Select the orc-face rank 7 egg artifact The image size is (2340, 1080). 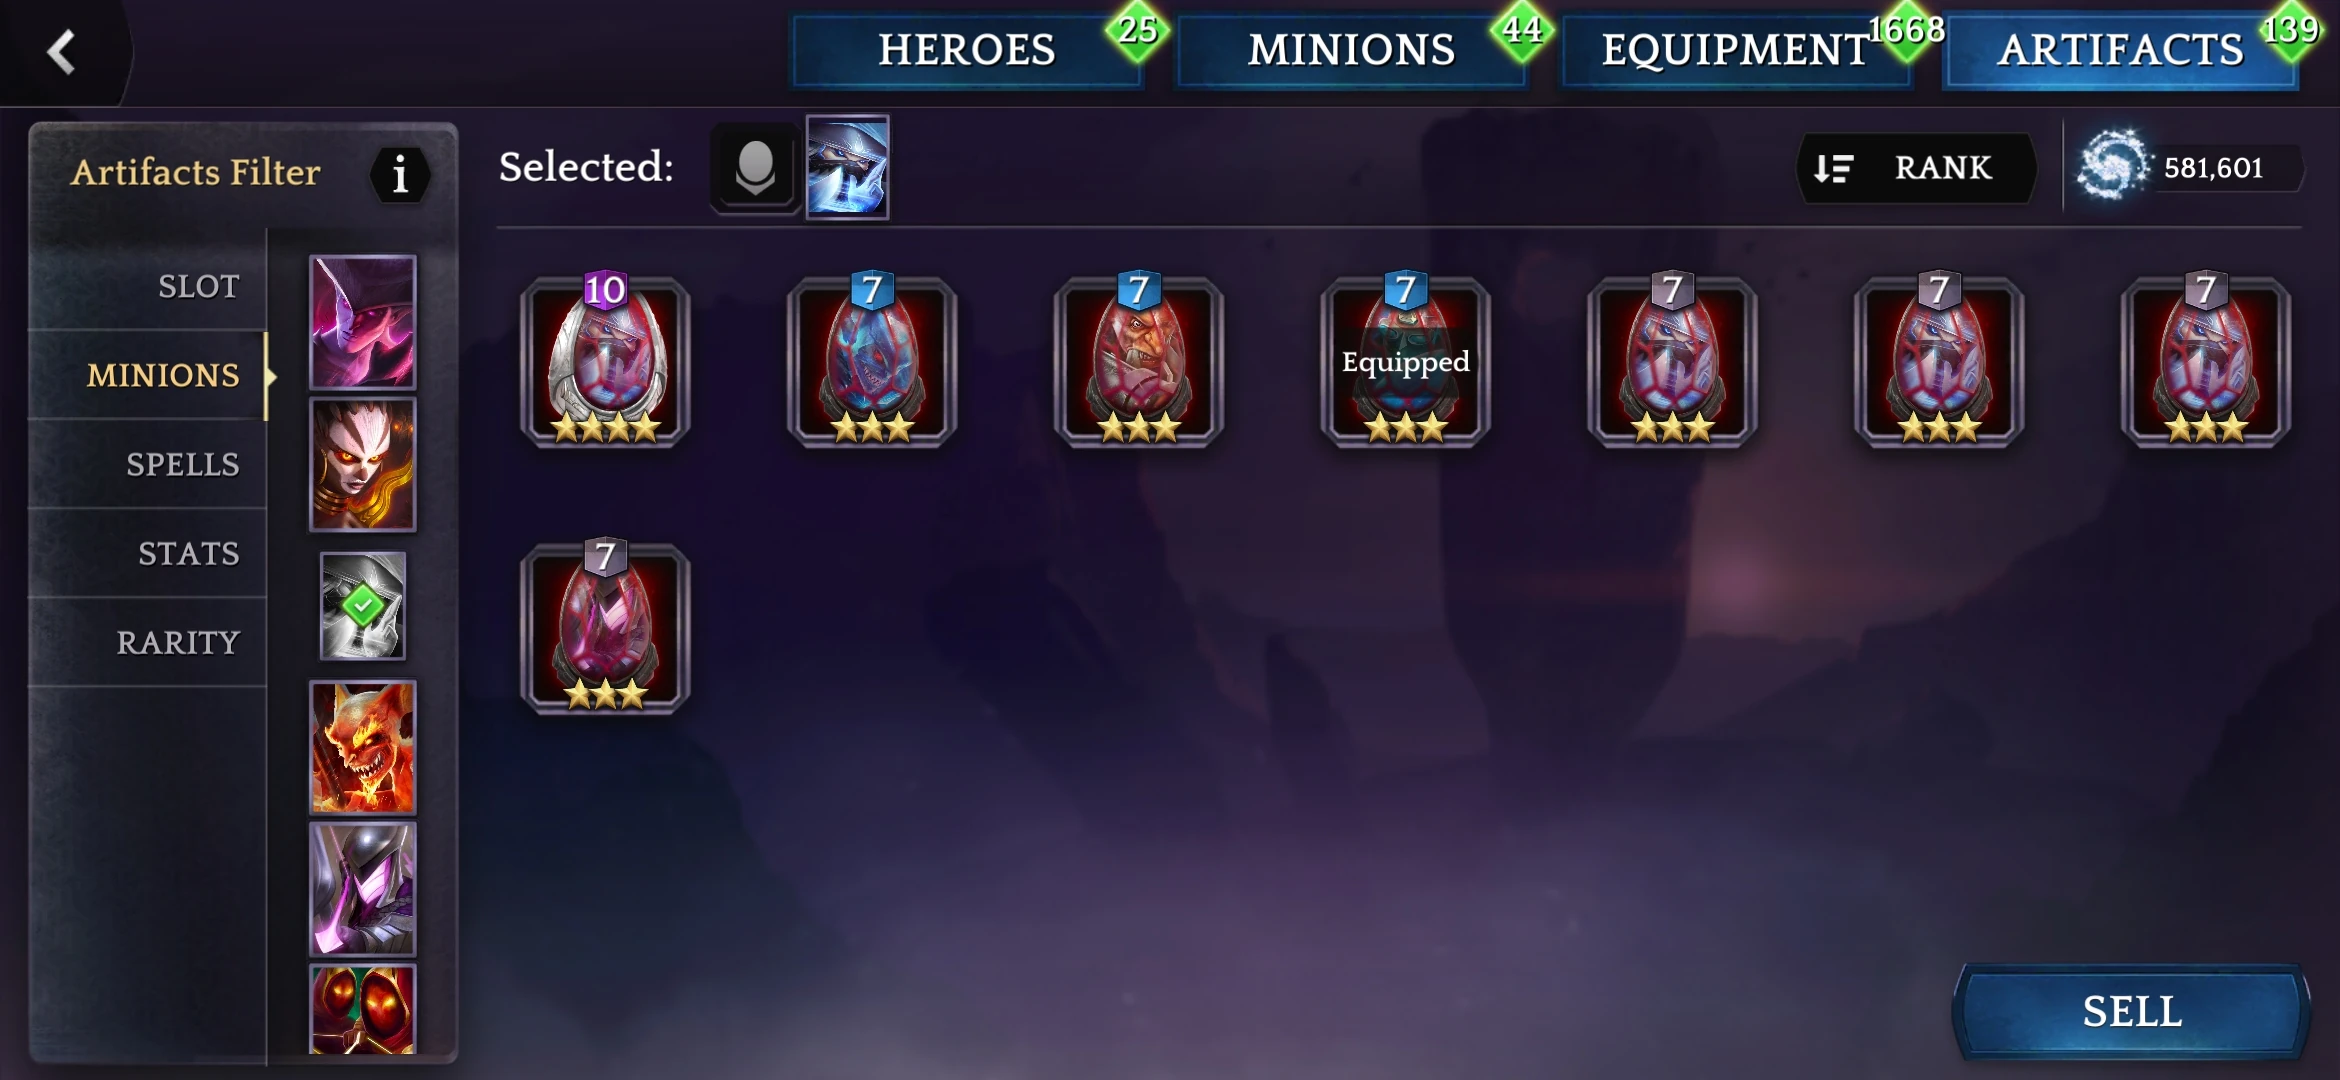(1138, 360)
